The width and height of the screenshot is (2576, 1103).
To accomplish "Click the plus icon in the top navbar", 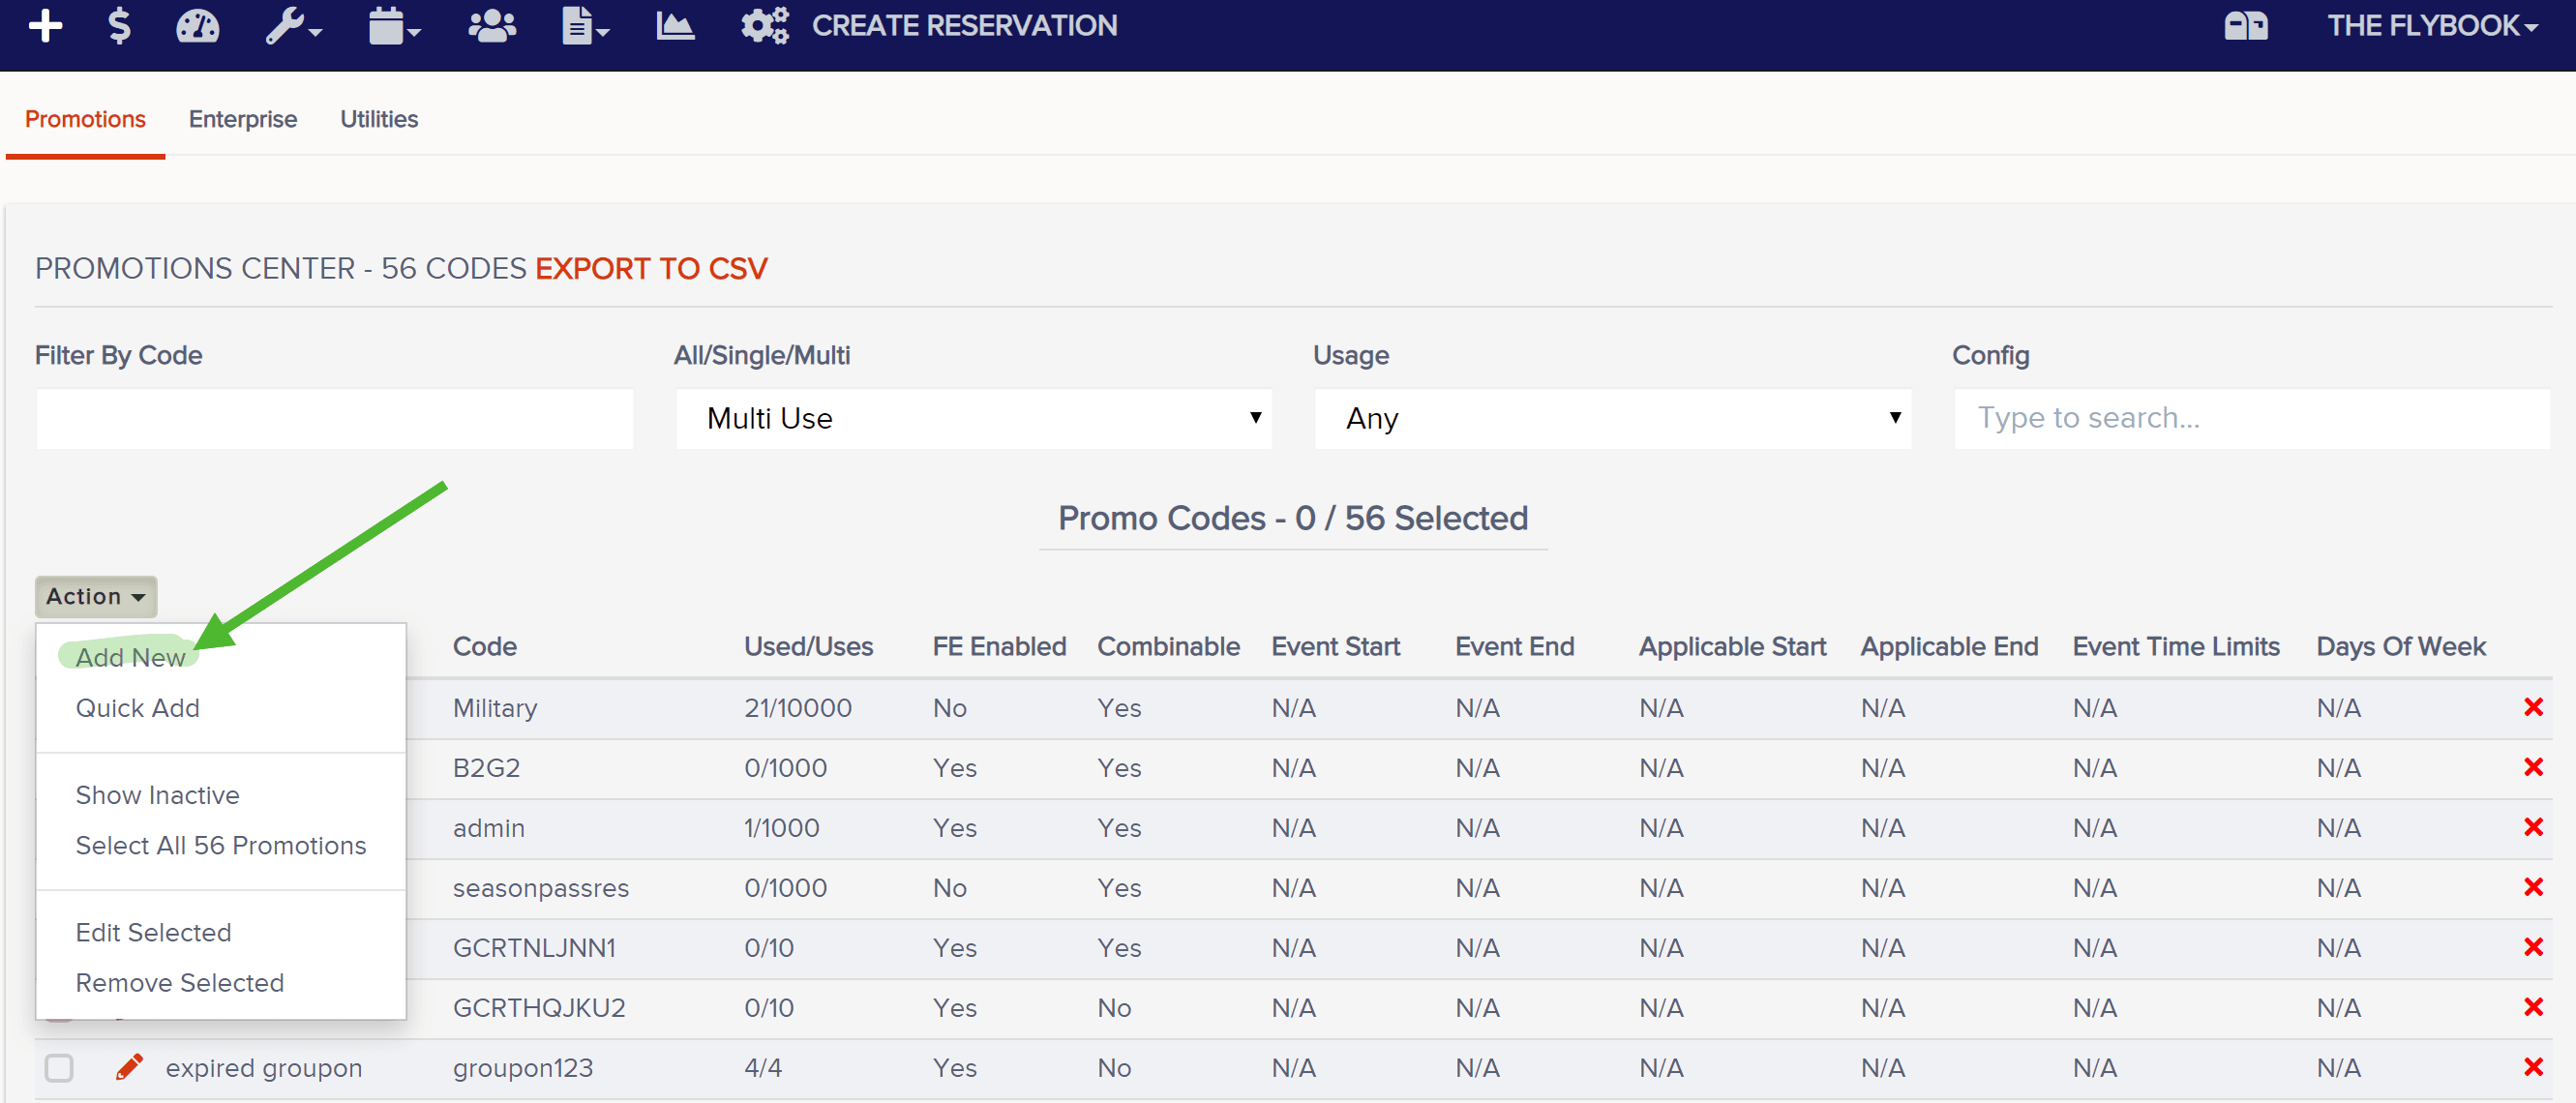I will [45, 26].
